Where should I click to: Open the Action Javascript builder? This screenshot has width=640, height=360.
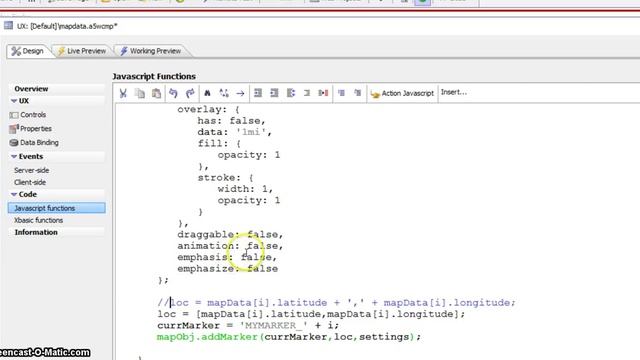[402, 93]
